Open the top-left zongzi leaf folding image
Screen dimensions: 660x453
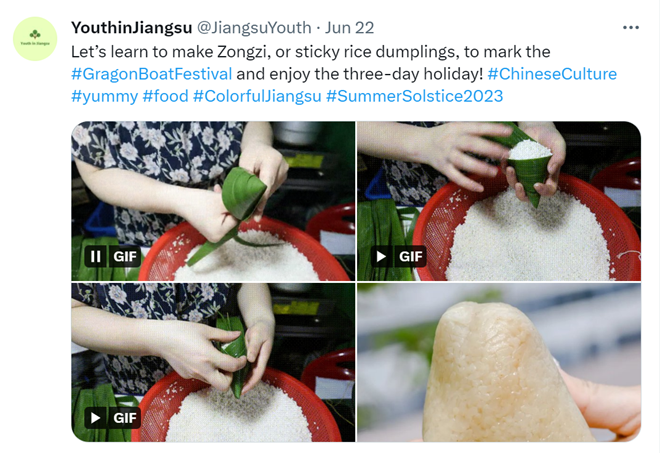(213, 201)
